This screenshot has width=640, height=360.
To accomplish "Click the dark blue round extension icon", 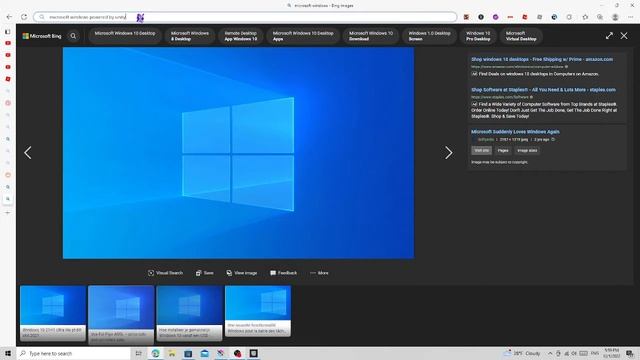I will click(554, 17).
